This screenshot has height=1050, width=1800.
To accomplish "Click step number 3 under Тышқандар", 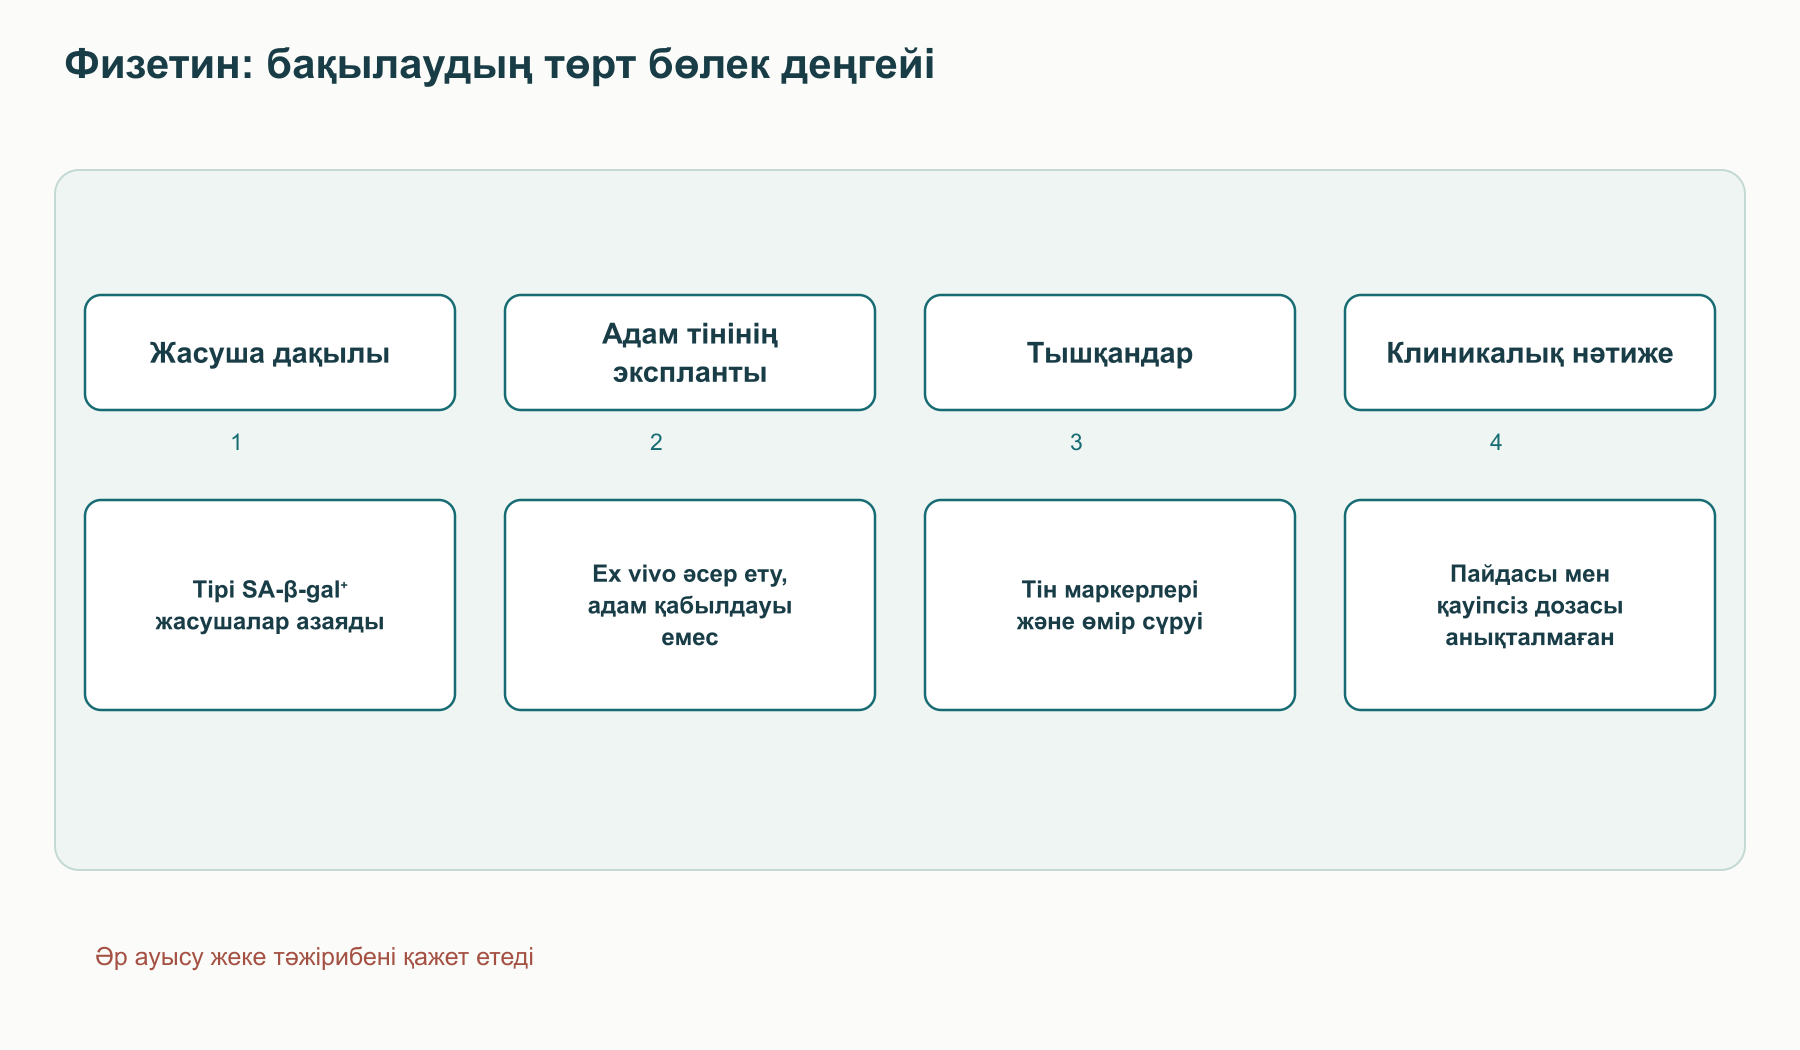I will pyautogui.click(x=1076, y=442).
